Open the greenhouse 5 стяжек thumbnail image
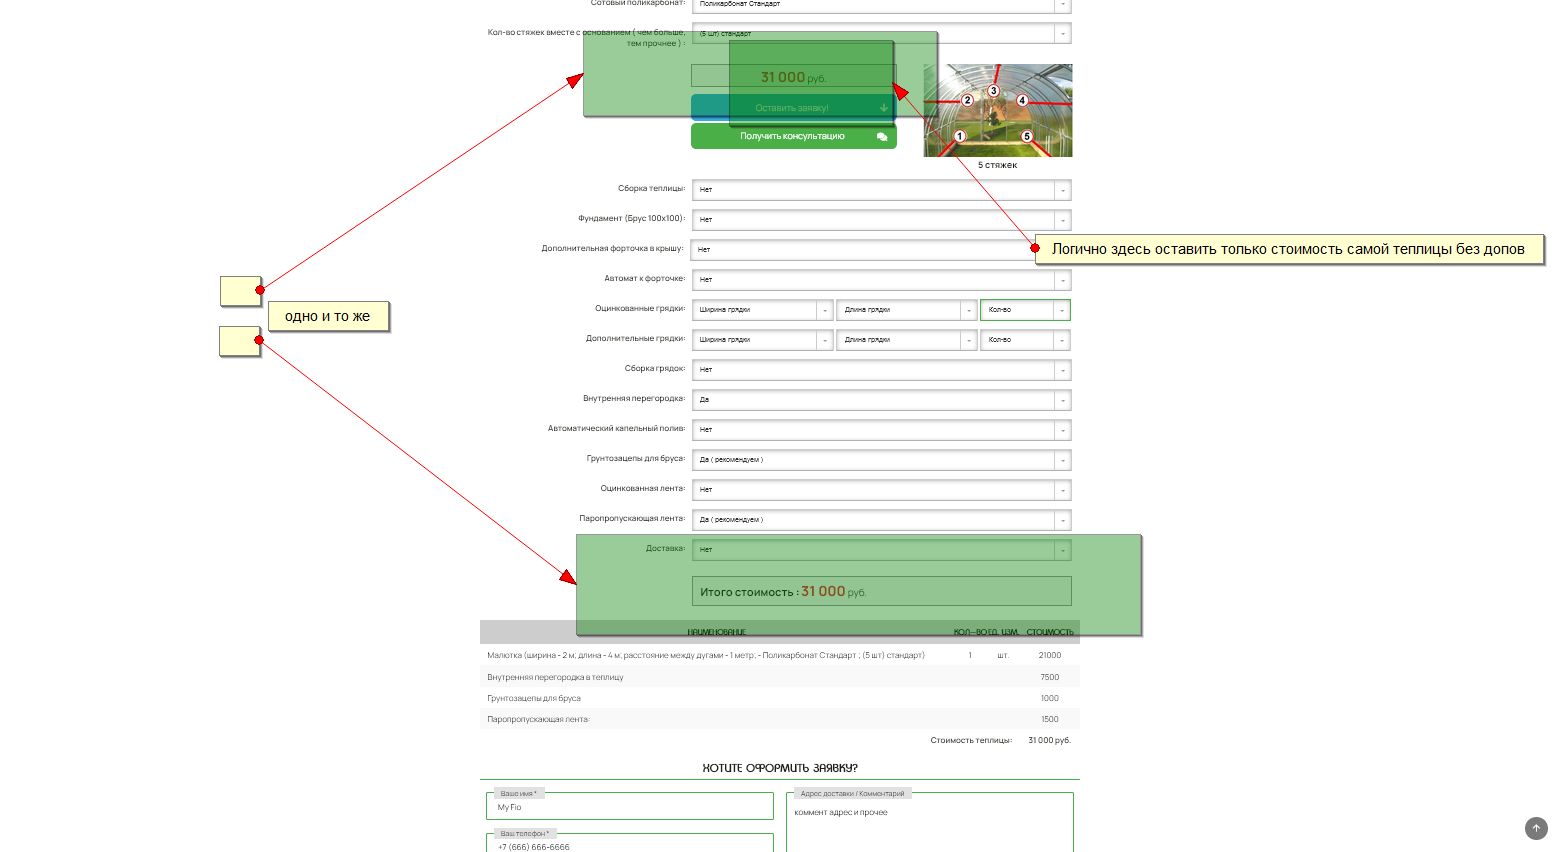The width and height of the screenshot is (1560, 852). coord(998,110)
